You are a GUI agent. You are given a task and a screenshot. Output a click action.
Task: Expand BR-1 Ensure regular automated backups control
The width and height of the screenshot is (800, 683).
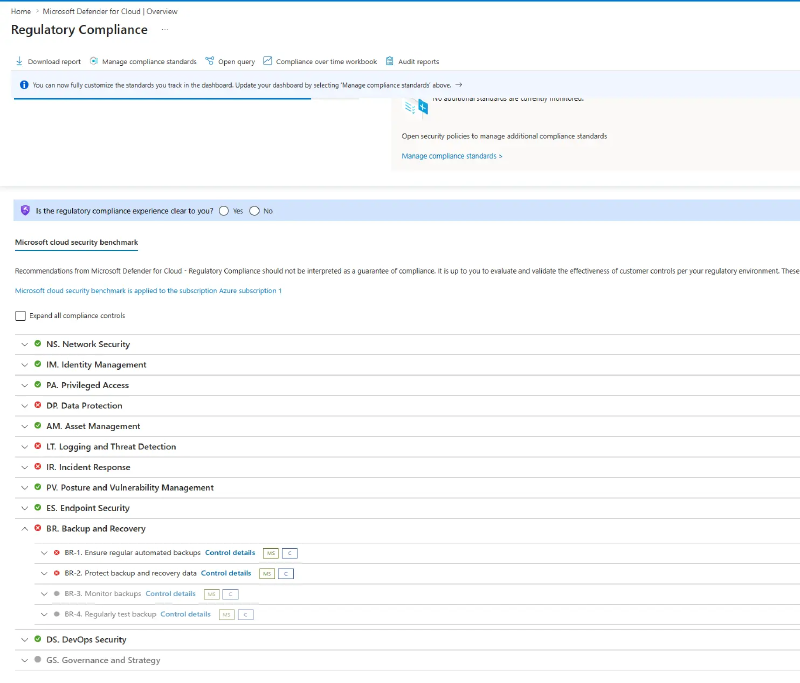(x=44, y=553)
